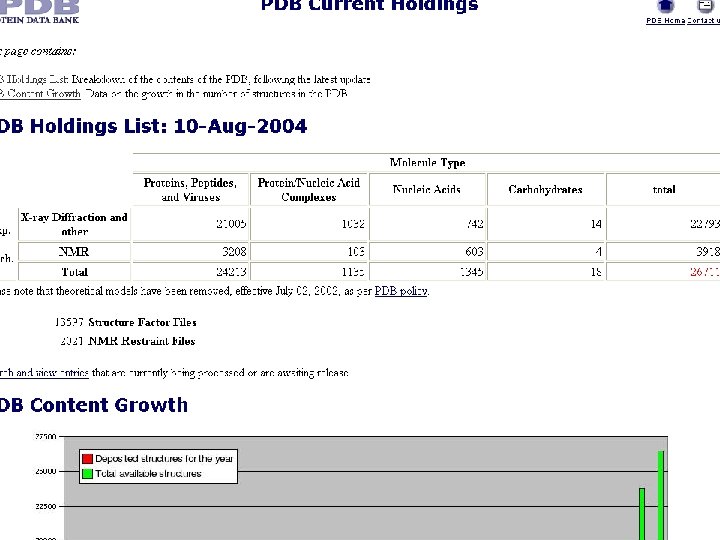Viewport: 720px width, 540px height.
Task: Select the Total row label
Action: tap(74, 272)
